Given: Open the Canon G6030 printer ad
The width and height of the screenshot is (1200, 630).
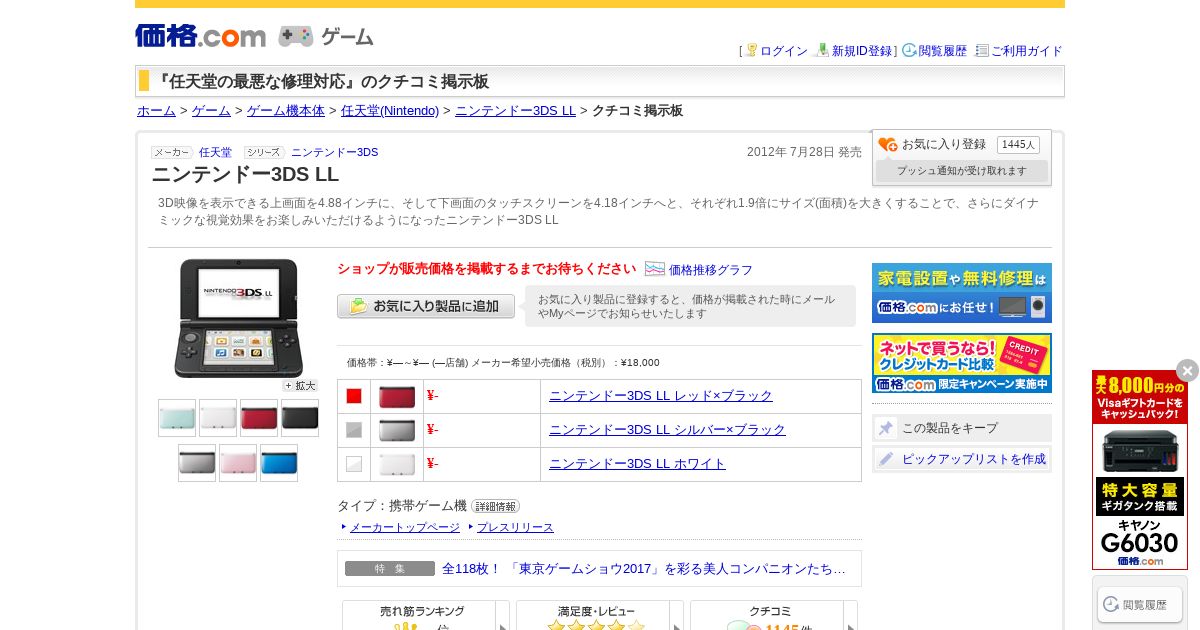Looking at the screenshot, I should click(x=1140, y=470).
